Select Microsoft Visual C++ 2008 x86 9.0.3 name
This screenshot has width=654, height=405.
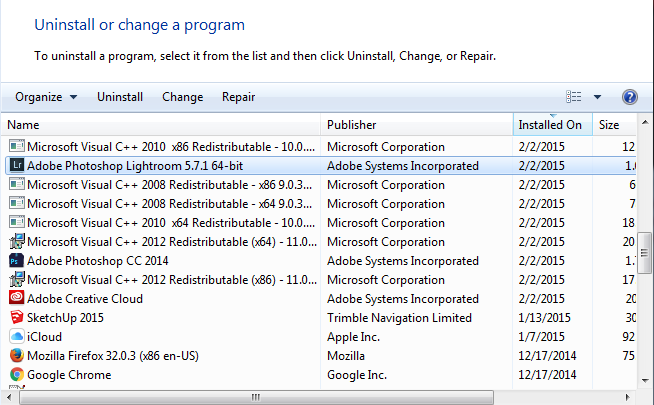click(169, 185)
